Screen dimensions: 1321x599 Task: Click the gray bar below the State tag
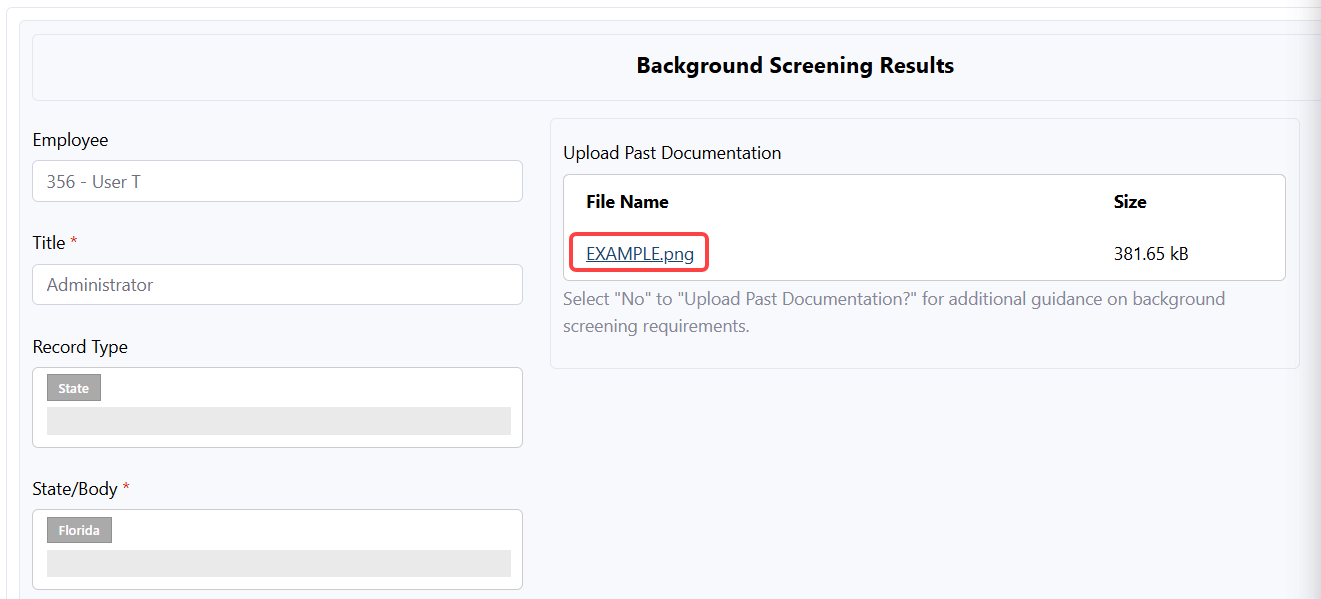click(x=278, y=421)
